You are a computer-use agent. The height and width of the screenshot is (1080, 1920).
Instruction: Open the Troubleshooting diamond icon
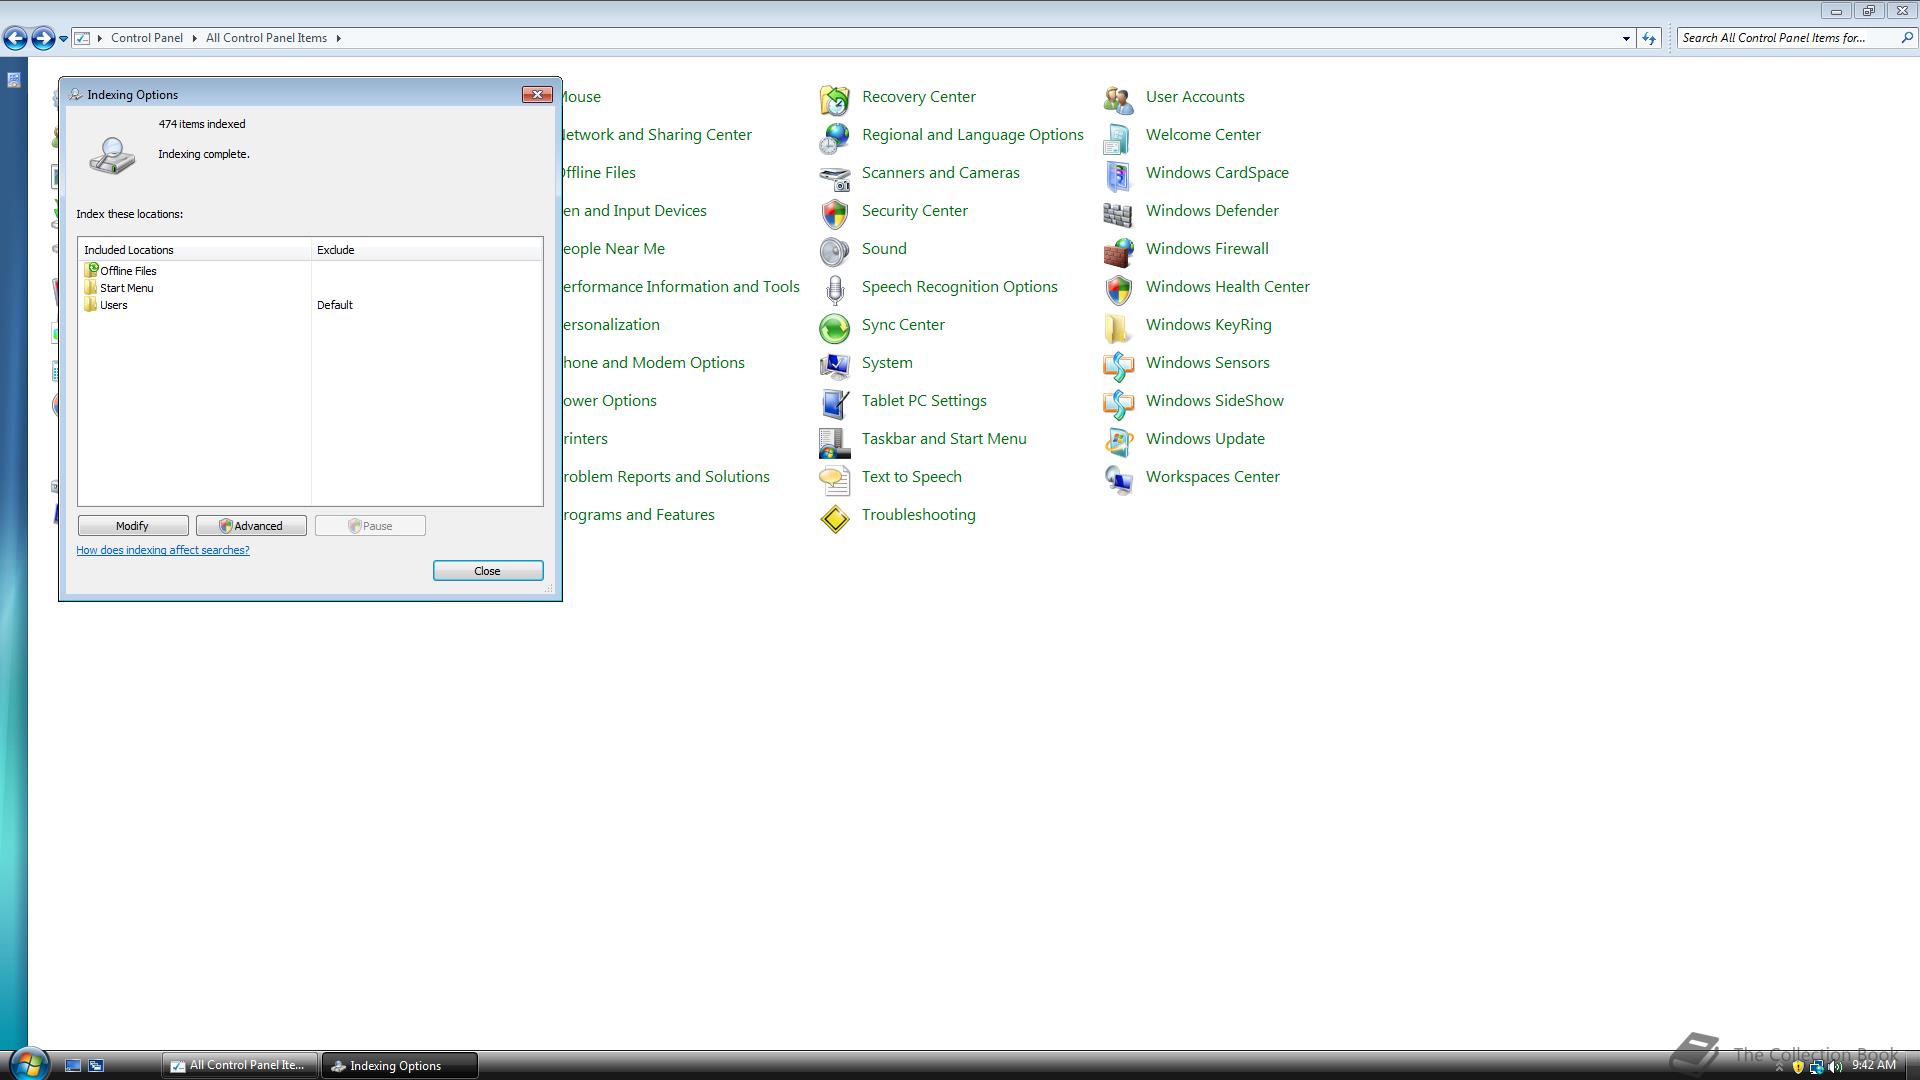point(834,517)
